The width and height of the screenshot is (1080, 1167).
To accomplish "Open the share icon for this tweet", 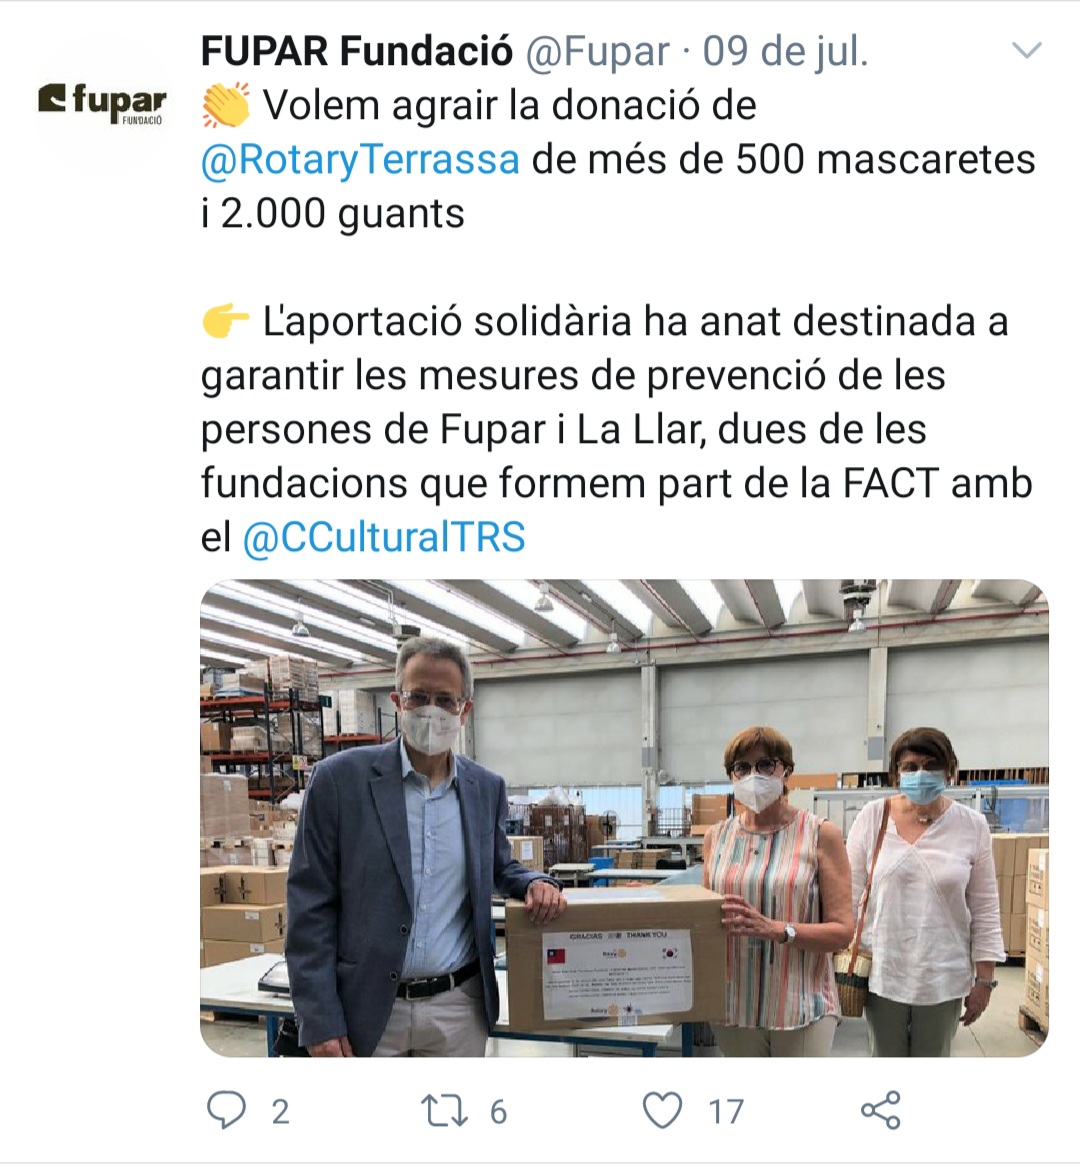I will click(x=881, y=1110).
